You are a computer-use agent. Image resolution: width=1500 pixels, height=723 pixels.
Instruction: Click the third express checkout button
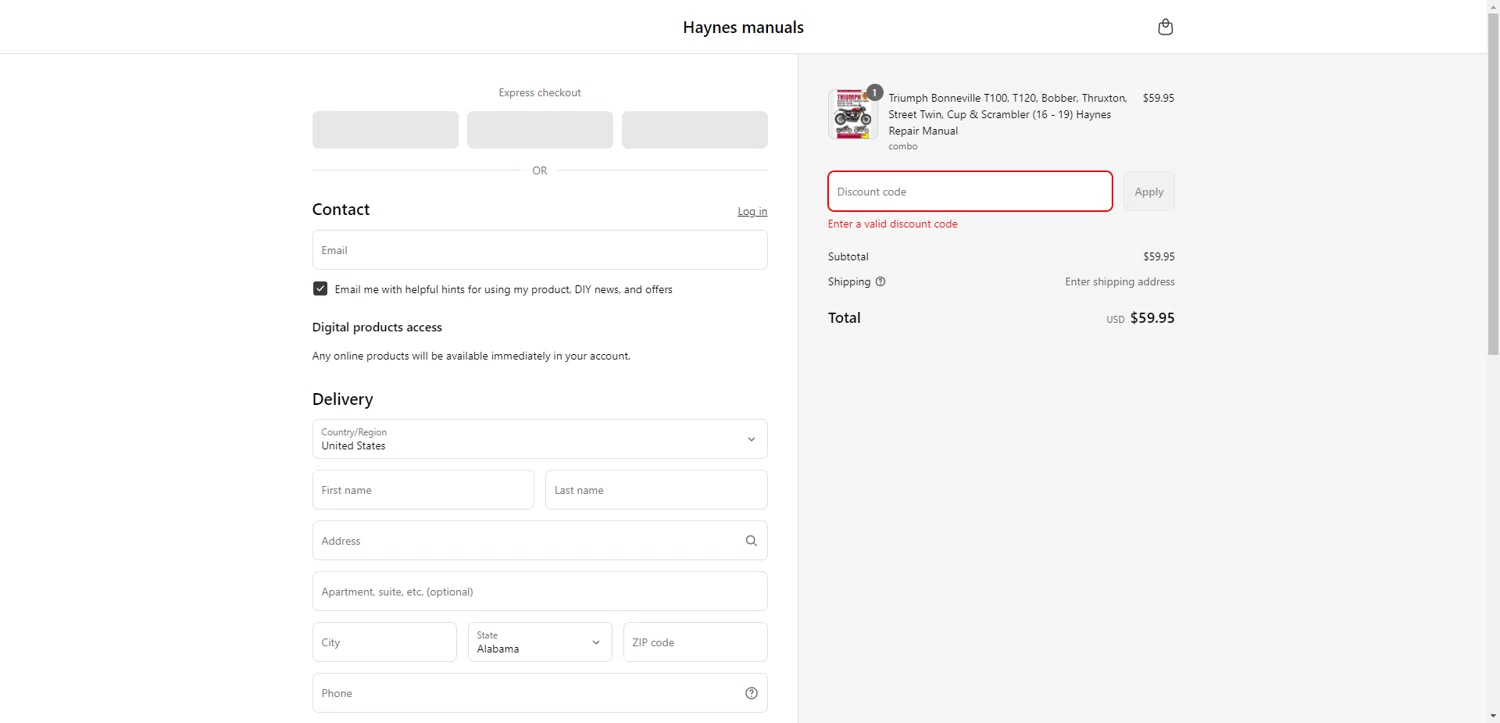point(695,130)
